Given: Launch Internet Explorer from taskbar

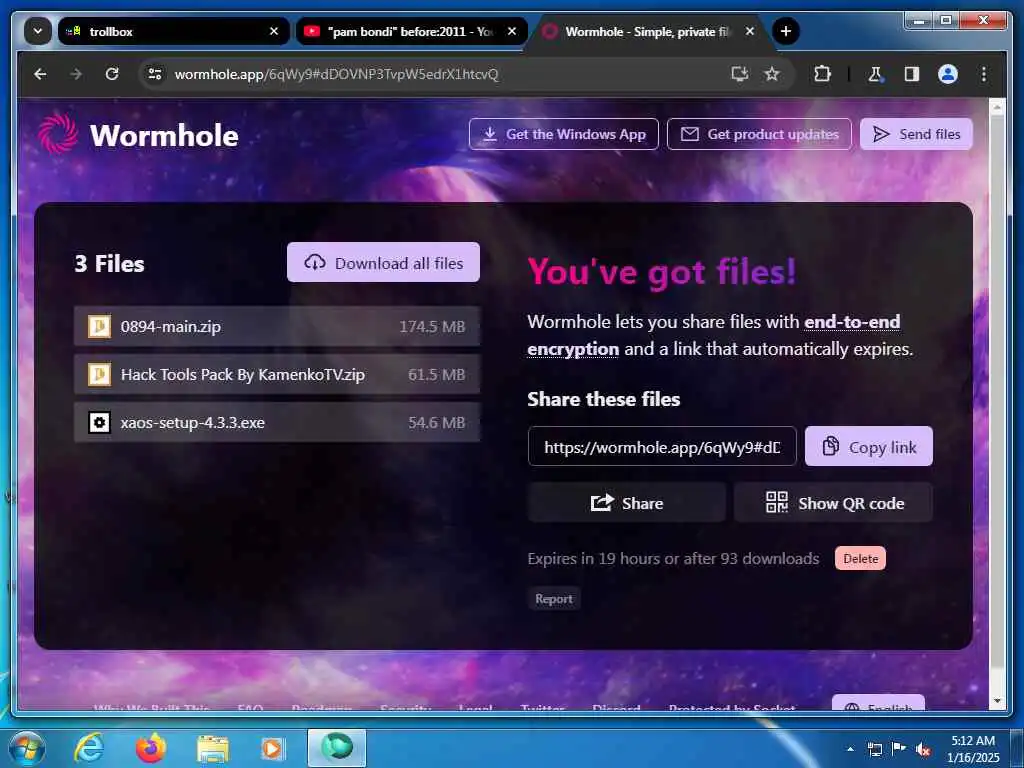Looking at the screenshot, I should [x=89, y=748].
